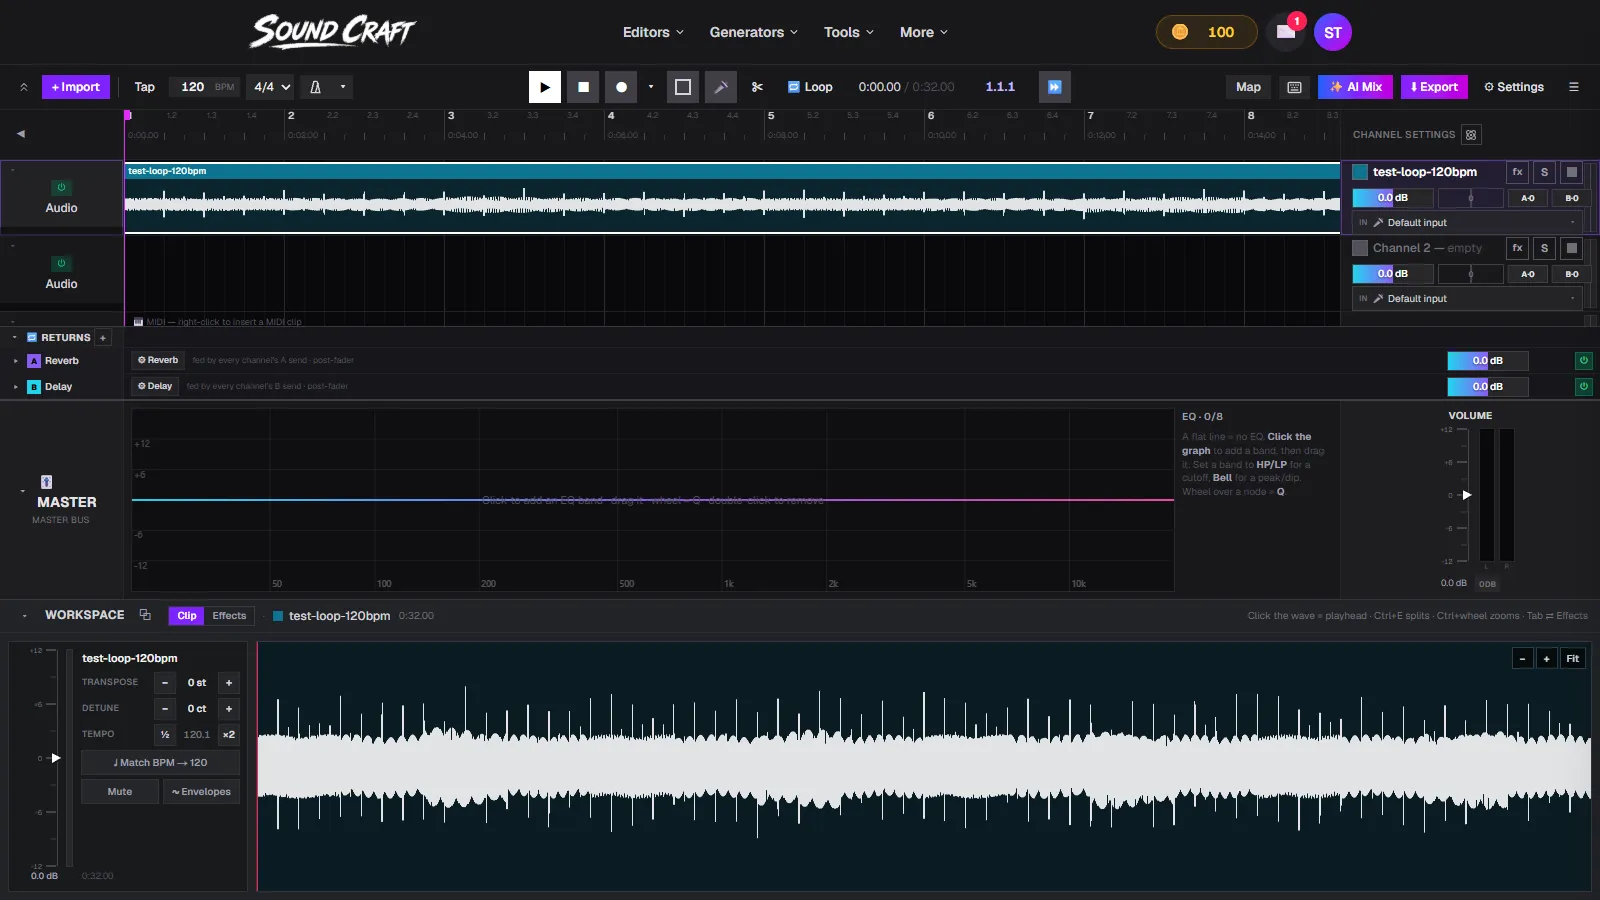Collapse the MASTER bus section arrow
Screen dimensions: 1600x900
[x=22, y=491]
